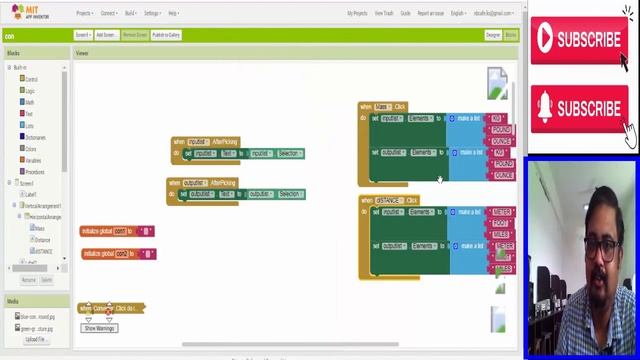Go to My Projects
Viewport: 640px width, 360px height.
tap(357, 13)
